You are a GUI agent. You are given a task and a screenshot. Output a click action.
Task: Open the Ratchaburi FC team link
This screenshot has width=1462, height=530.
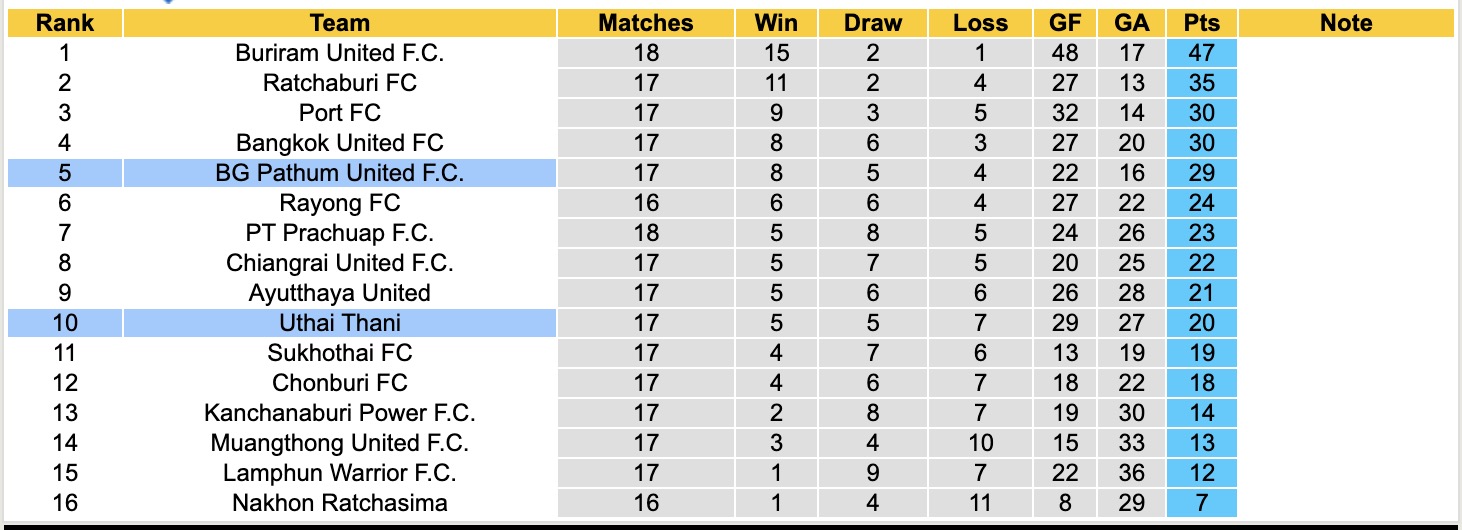click(339, 83)
